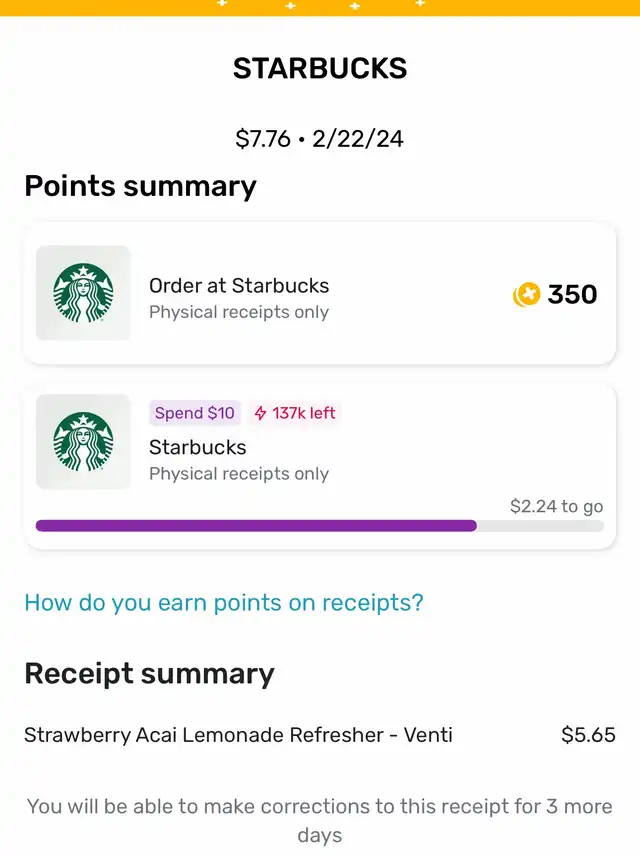Select the Spend $10 purple badge
The image size is (640, 855).
tap(195, 413)
